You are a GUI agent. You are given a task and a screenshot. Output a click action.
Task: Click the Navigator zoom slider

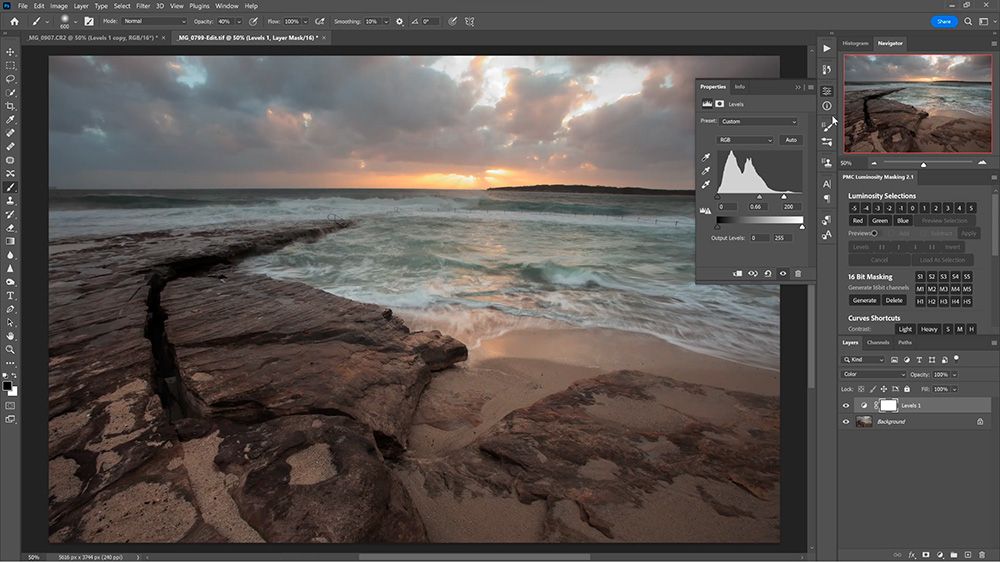[x=923, y=163]
